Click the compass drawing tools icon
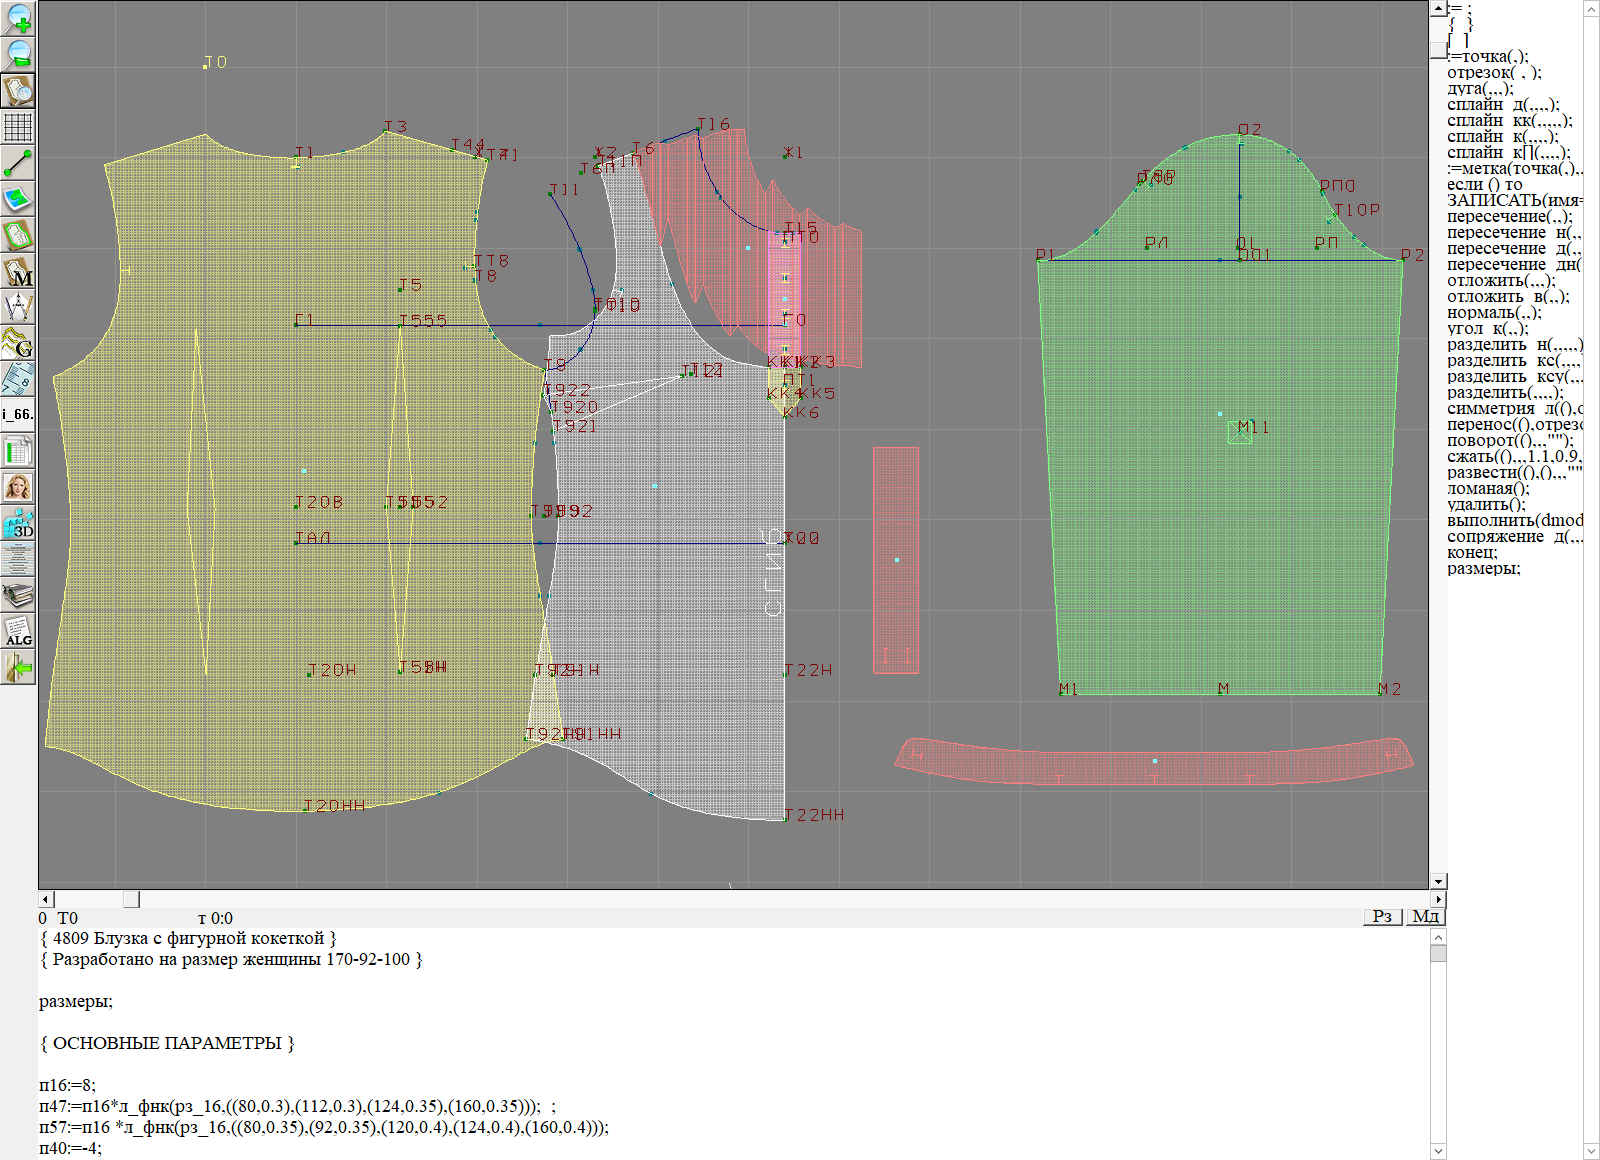The height and width of the screenshot is (1160, 1600). tap(18, 307)
